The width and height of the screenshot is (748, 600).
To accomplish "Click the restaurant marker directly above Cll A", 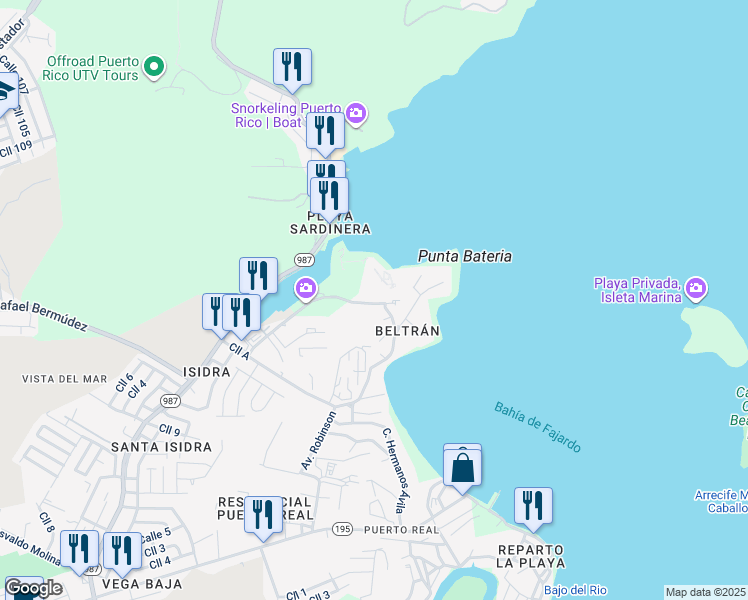I will (x=241, y=312).
